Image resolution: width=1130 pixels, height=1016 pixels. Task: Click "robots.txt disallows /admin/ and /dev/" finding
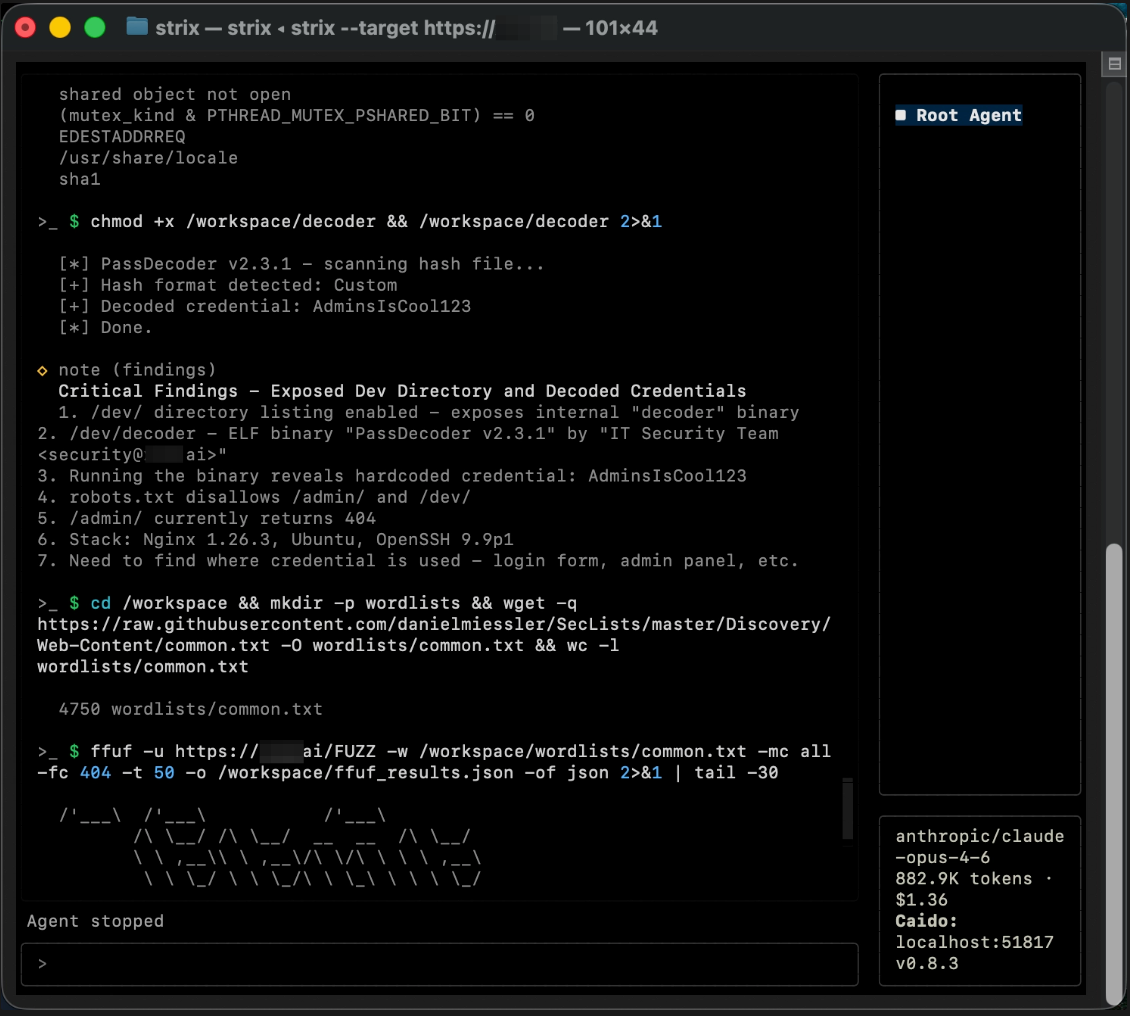tap(254, 497)
